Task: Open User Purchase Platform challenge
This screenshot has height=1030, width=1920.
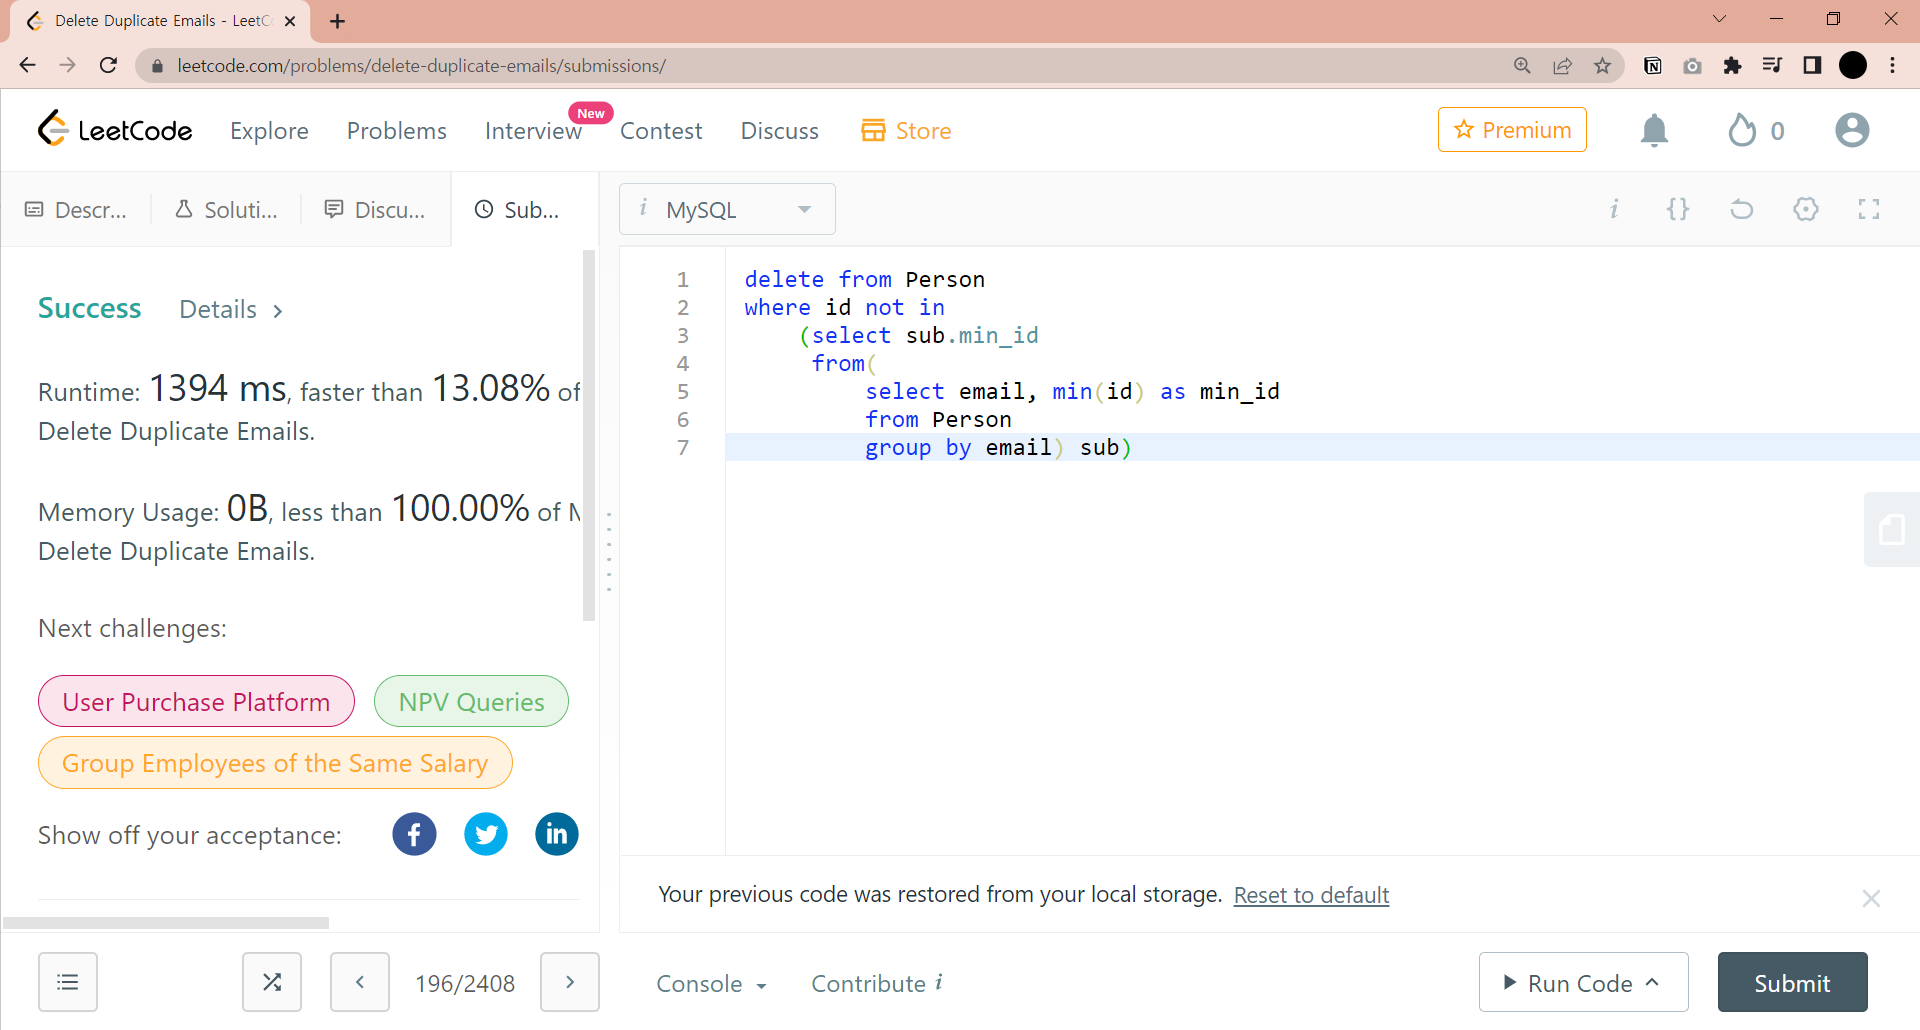Action: click(196, 701)
